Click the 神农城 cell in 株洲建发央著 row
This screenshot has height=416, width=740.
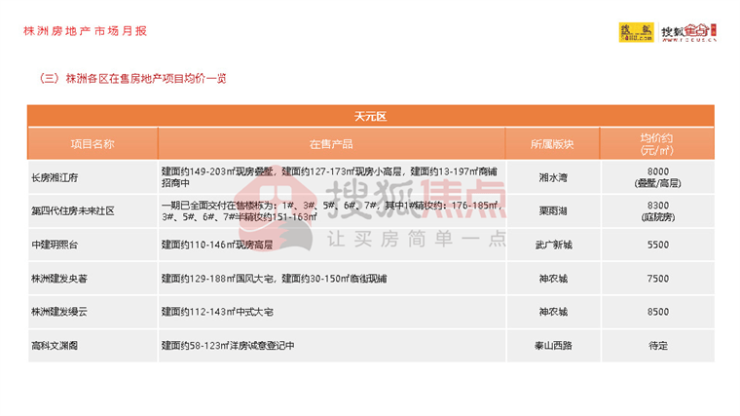pos(553,279)
